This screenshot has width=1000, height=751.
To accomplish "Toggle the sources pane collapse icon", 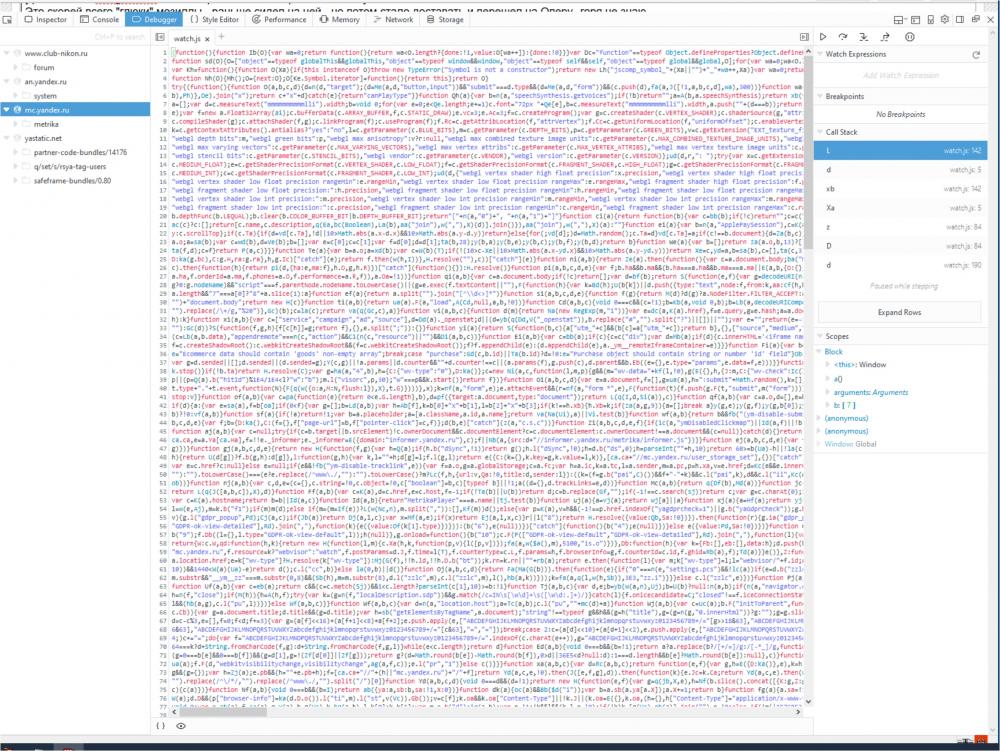I will point(160,38).
